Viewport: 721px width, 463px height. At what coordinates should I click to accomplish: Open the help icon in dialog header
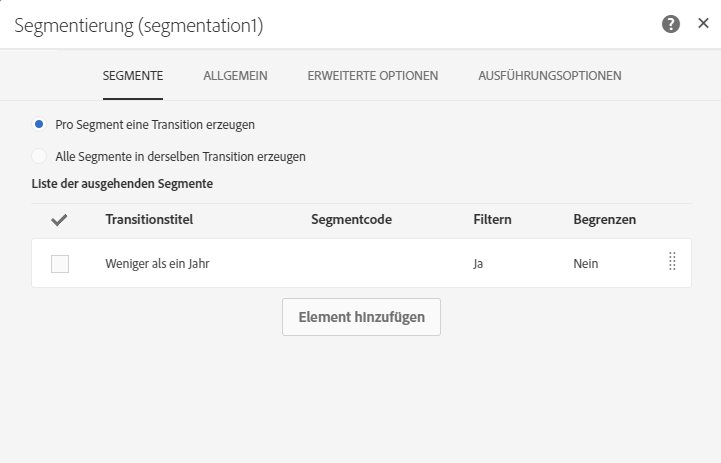tap(671, 24)
